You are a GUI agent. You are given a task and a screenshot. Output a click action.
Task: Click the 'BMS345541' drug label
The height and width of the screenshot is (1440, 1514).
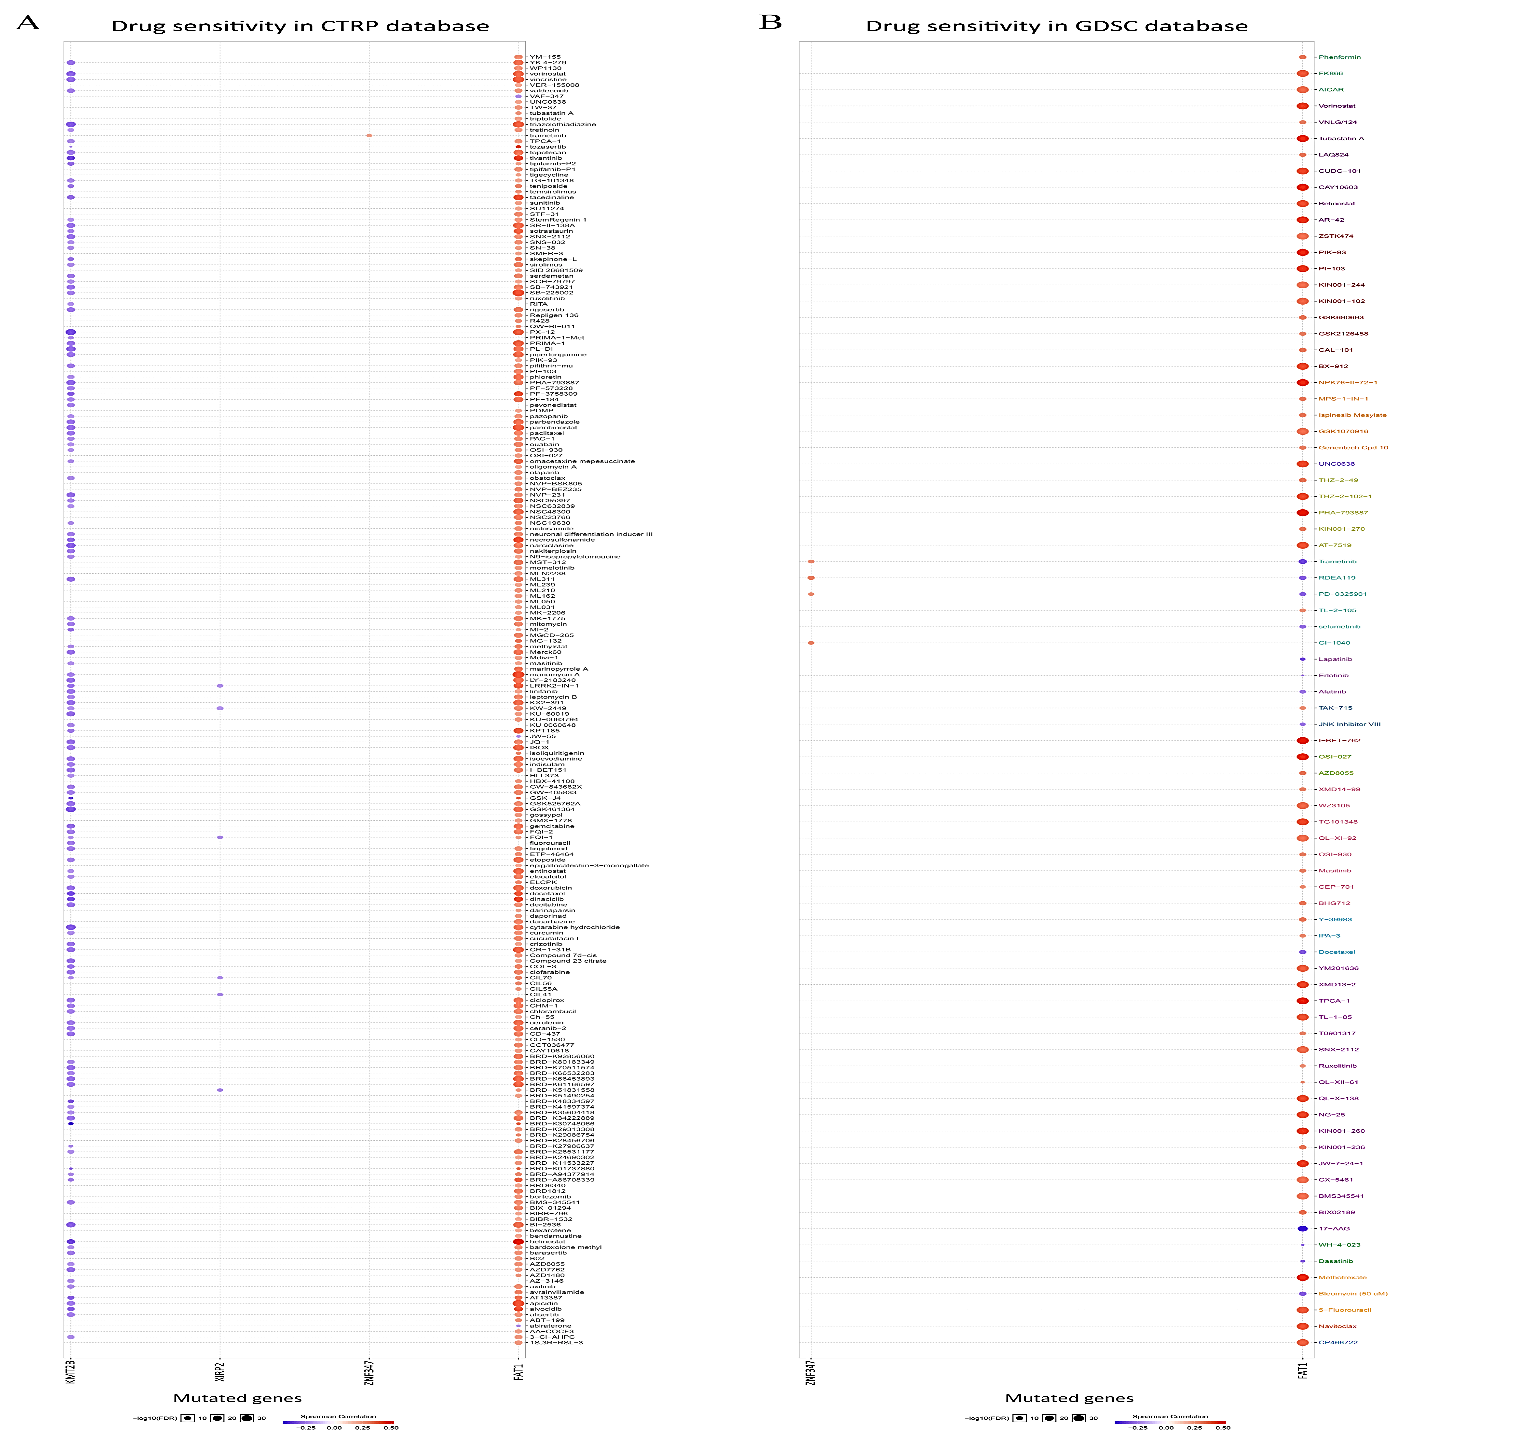(1341, 1196)
